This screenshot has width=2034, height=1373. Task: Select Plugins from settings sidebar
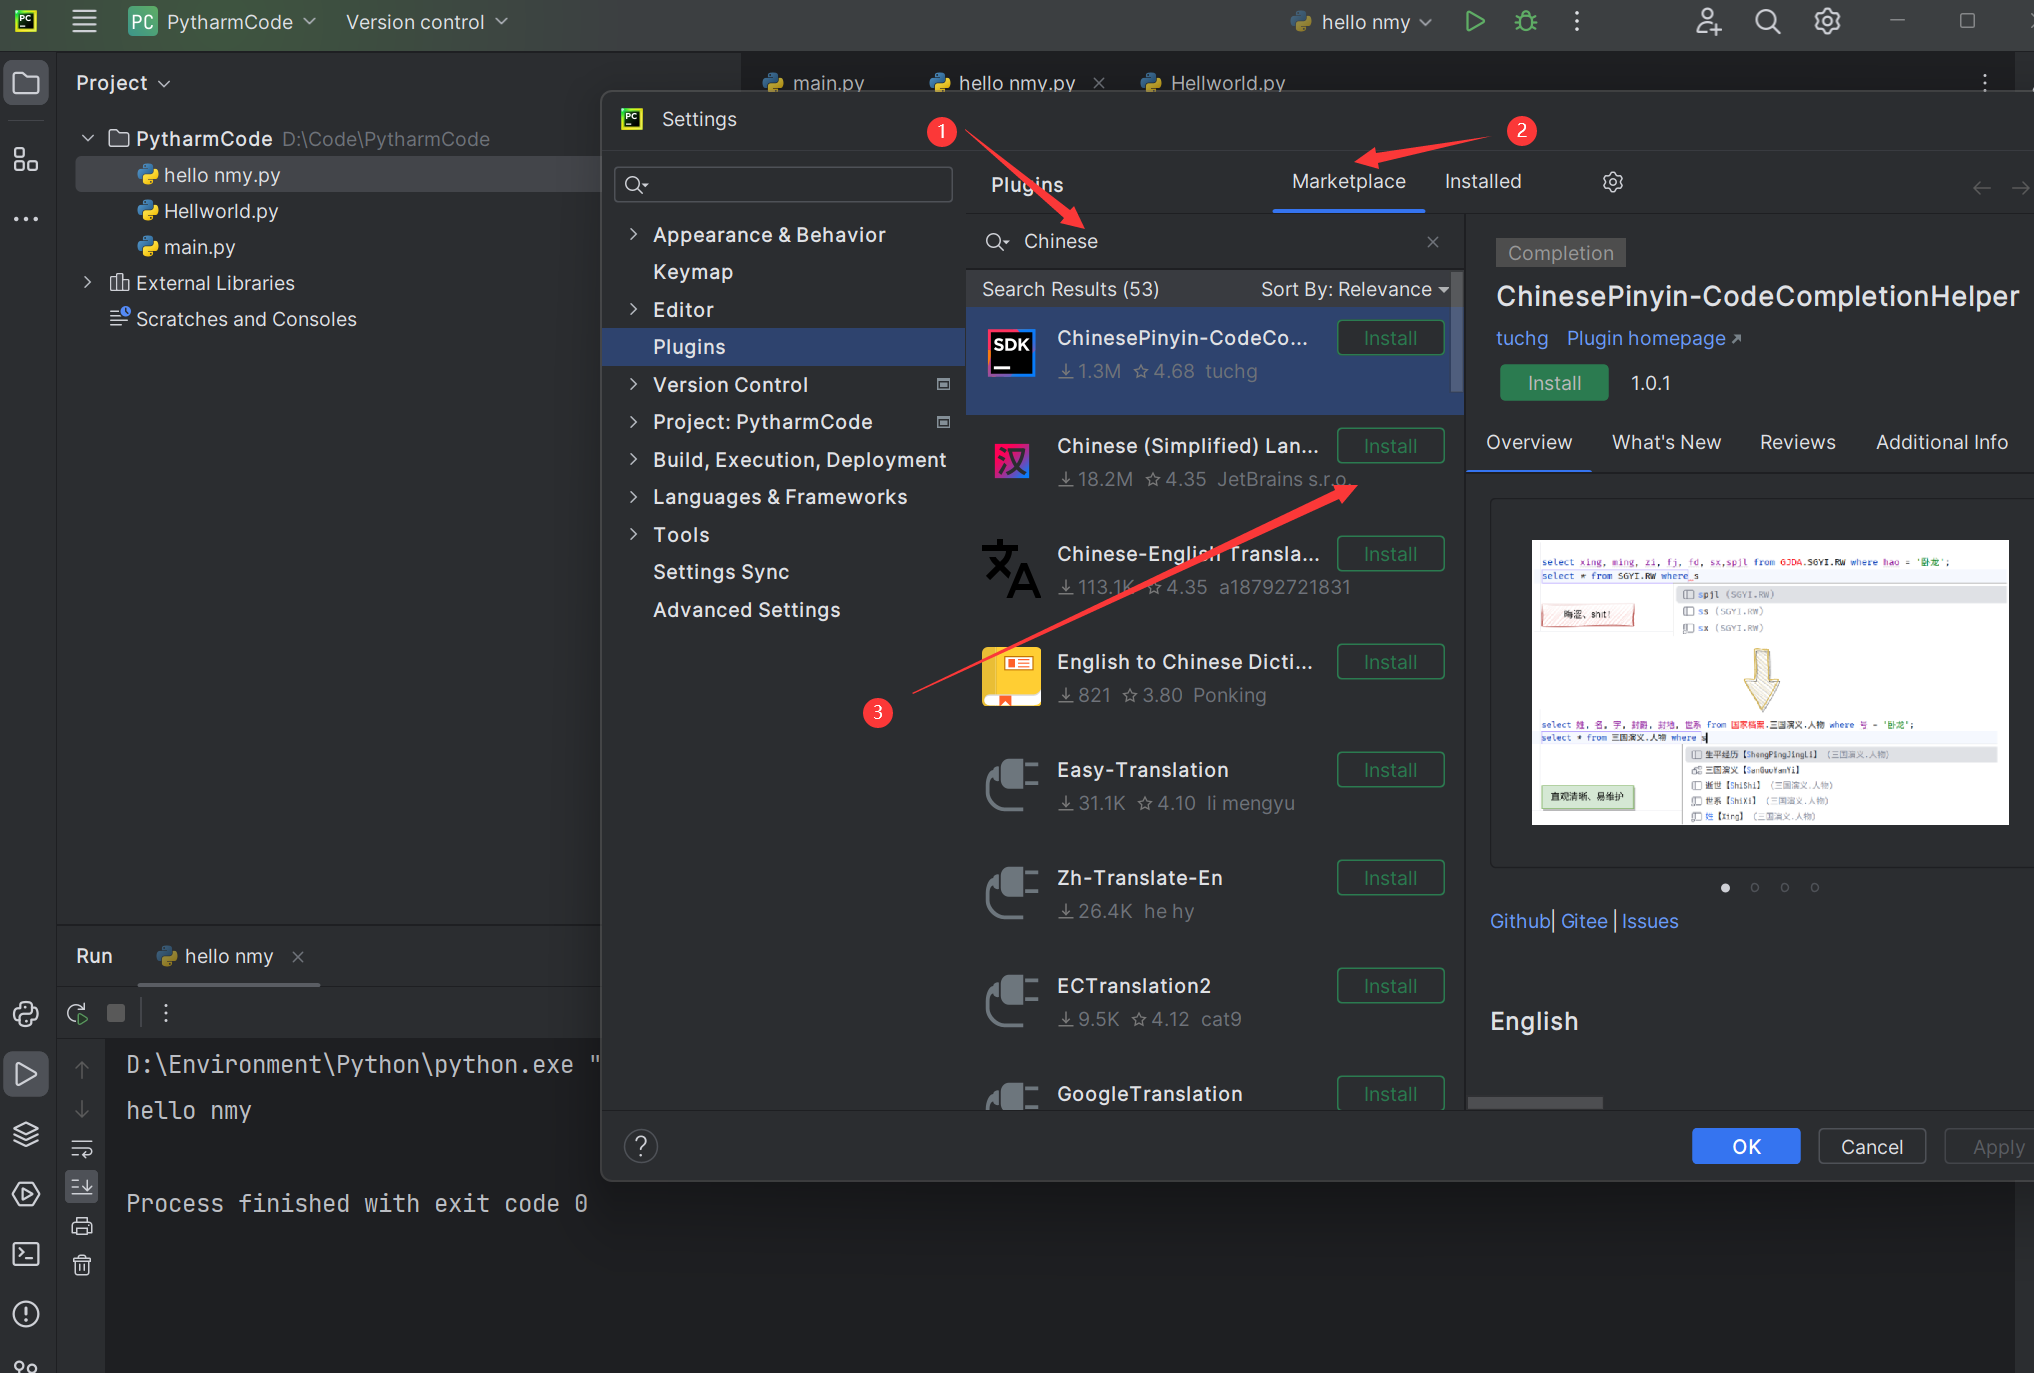click(688, 346)
